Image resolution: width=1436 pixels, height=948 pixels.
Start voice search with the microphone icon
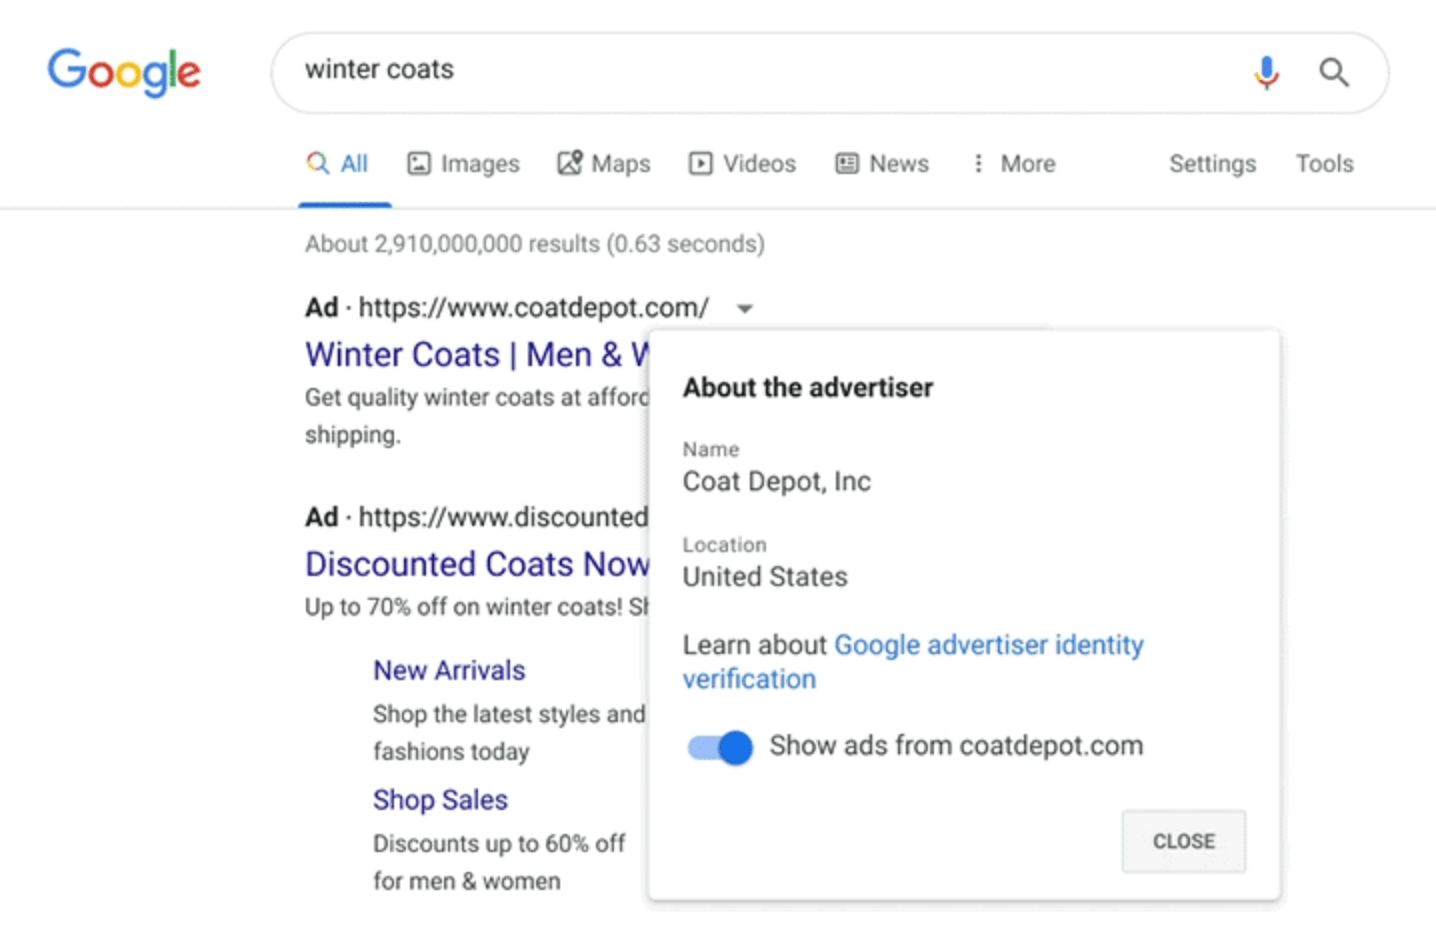[x=1266, y=72]
